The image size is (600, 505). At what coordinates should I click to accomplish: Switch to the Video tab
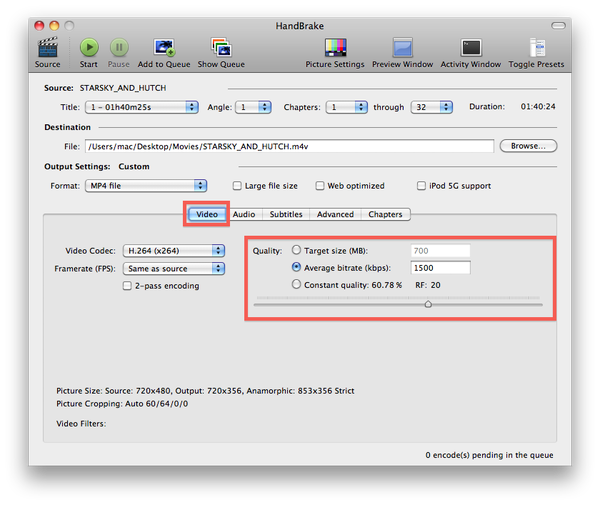[207, 214]
